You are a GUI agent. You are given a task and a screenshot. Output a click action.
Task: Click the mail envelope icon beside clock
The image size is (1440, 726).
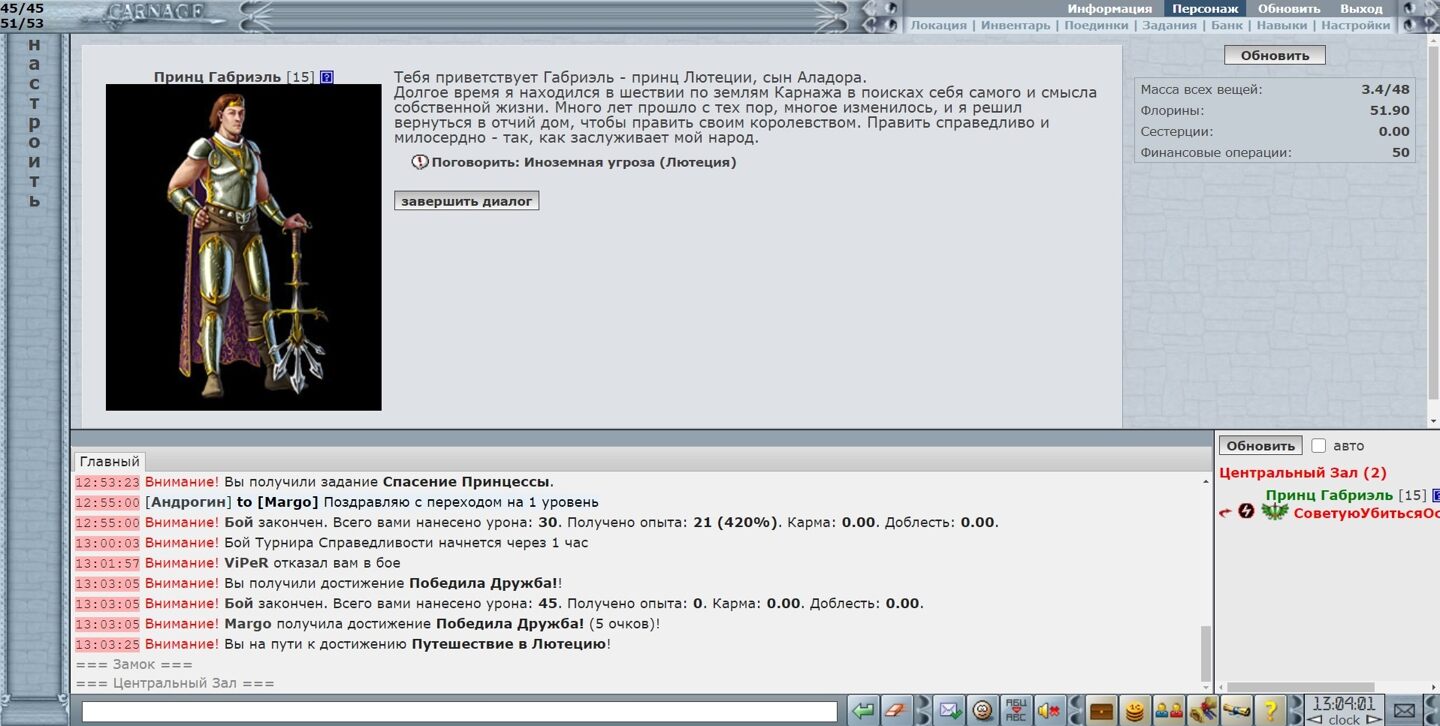click(1405, 711)
